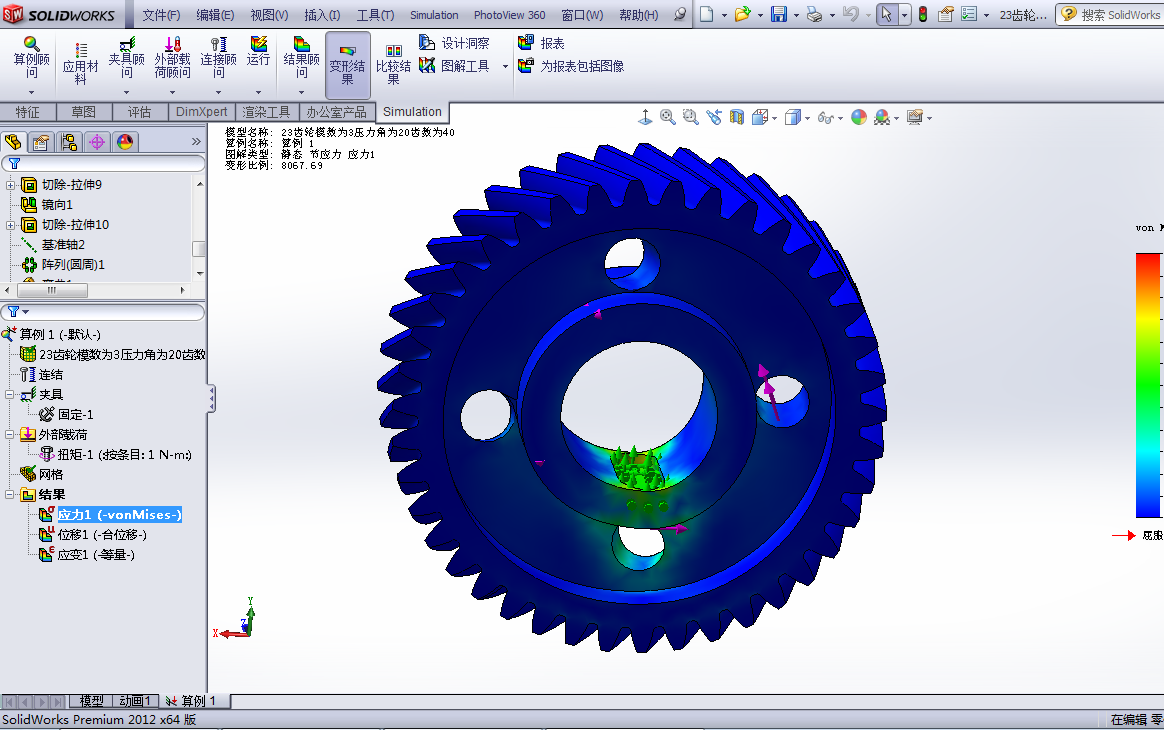This screenshot has height=730, width=1164.
Task: Select the PropertyManager tab icon
Action: tap(42, 142)
